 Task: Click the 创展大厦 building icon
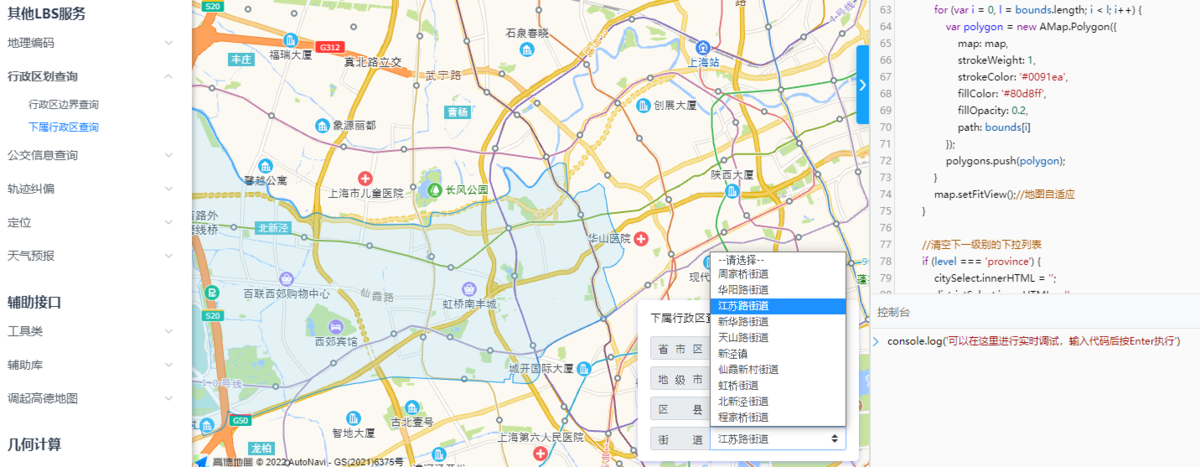click(642, 104)
